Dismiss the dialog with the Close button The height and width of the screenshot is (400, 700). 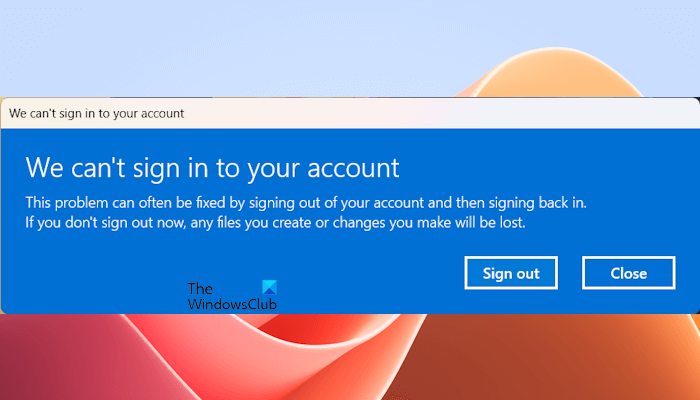tap(628, 273)
